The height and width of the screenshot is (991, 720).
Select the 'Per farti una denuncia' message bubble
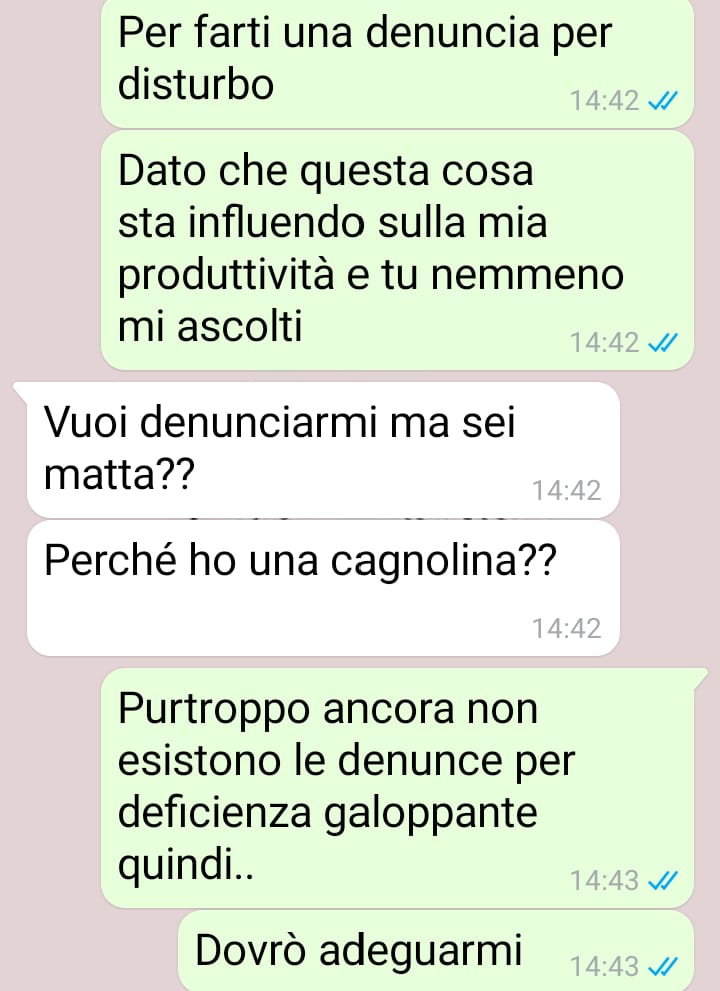pos(398,63)
